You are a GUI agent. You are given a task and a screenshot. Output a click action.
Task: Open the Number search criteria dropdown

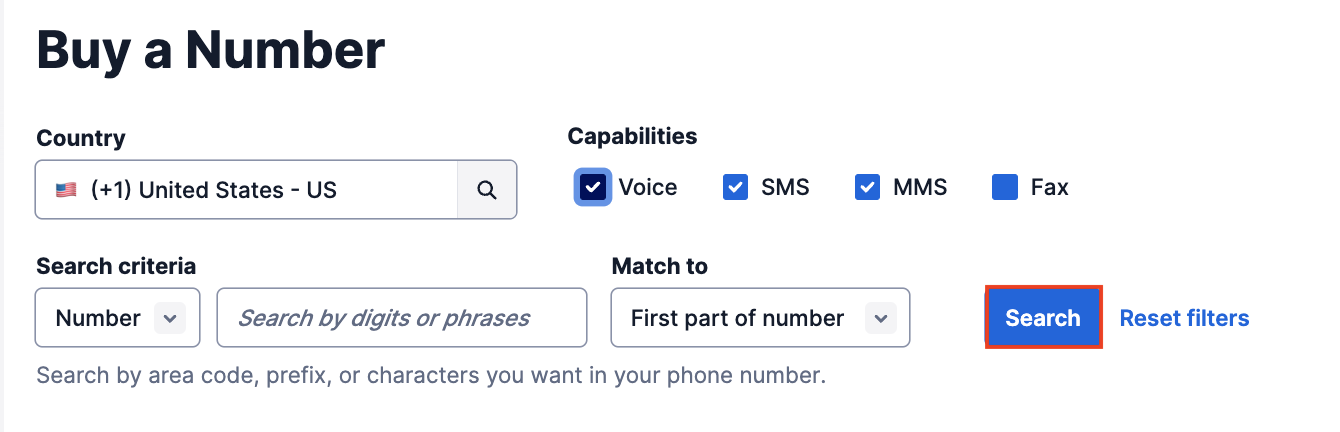118,318
